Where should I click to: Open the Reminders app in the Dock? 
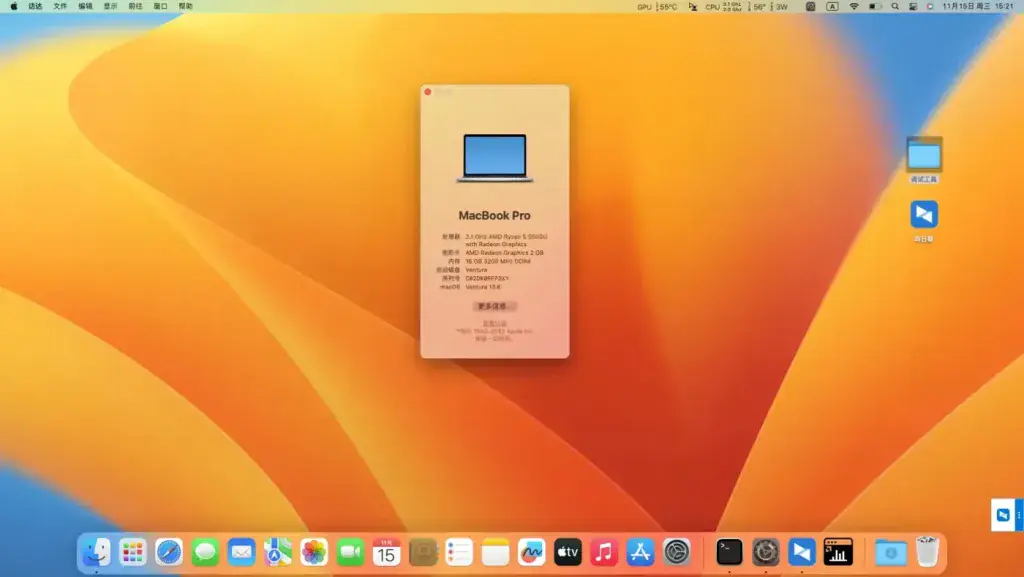[459, 553]
